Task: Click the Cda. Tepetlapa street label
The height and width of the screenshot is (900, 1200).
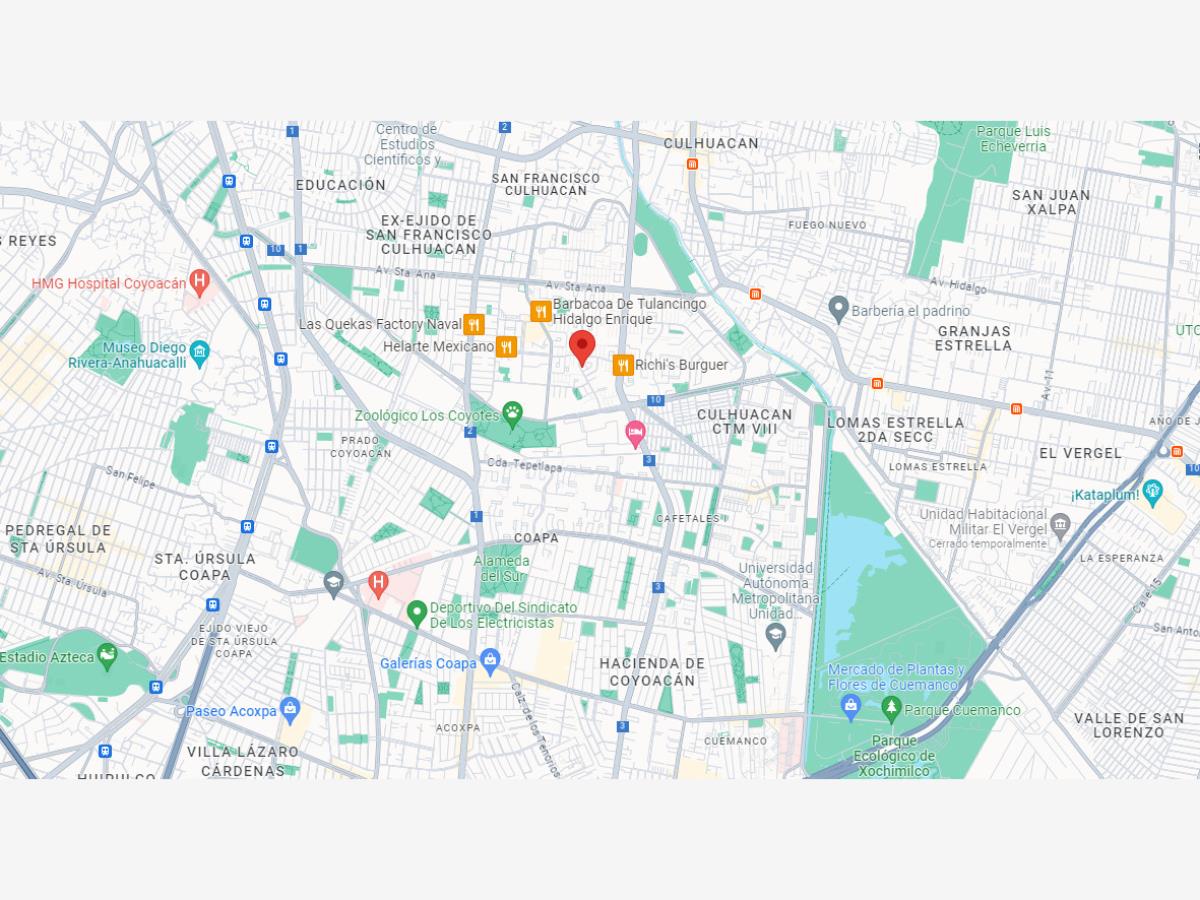Action: tap(525, 465)
